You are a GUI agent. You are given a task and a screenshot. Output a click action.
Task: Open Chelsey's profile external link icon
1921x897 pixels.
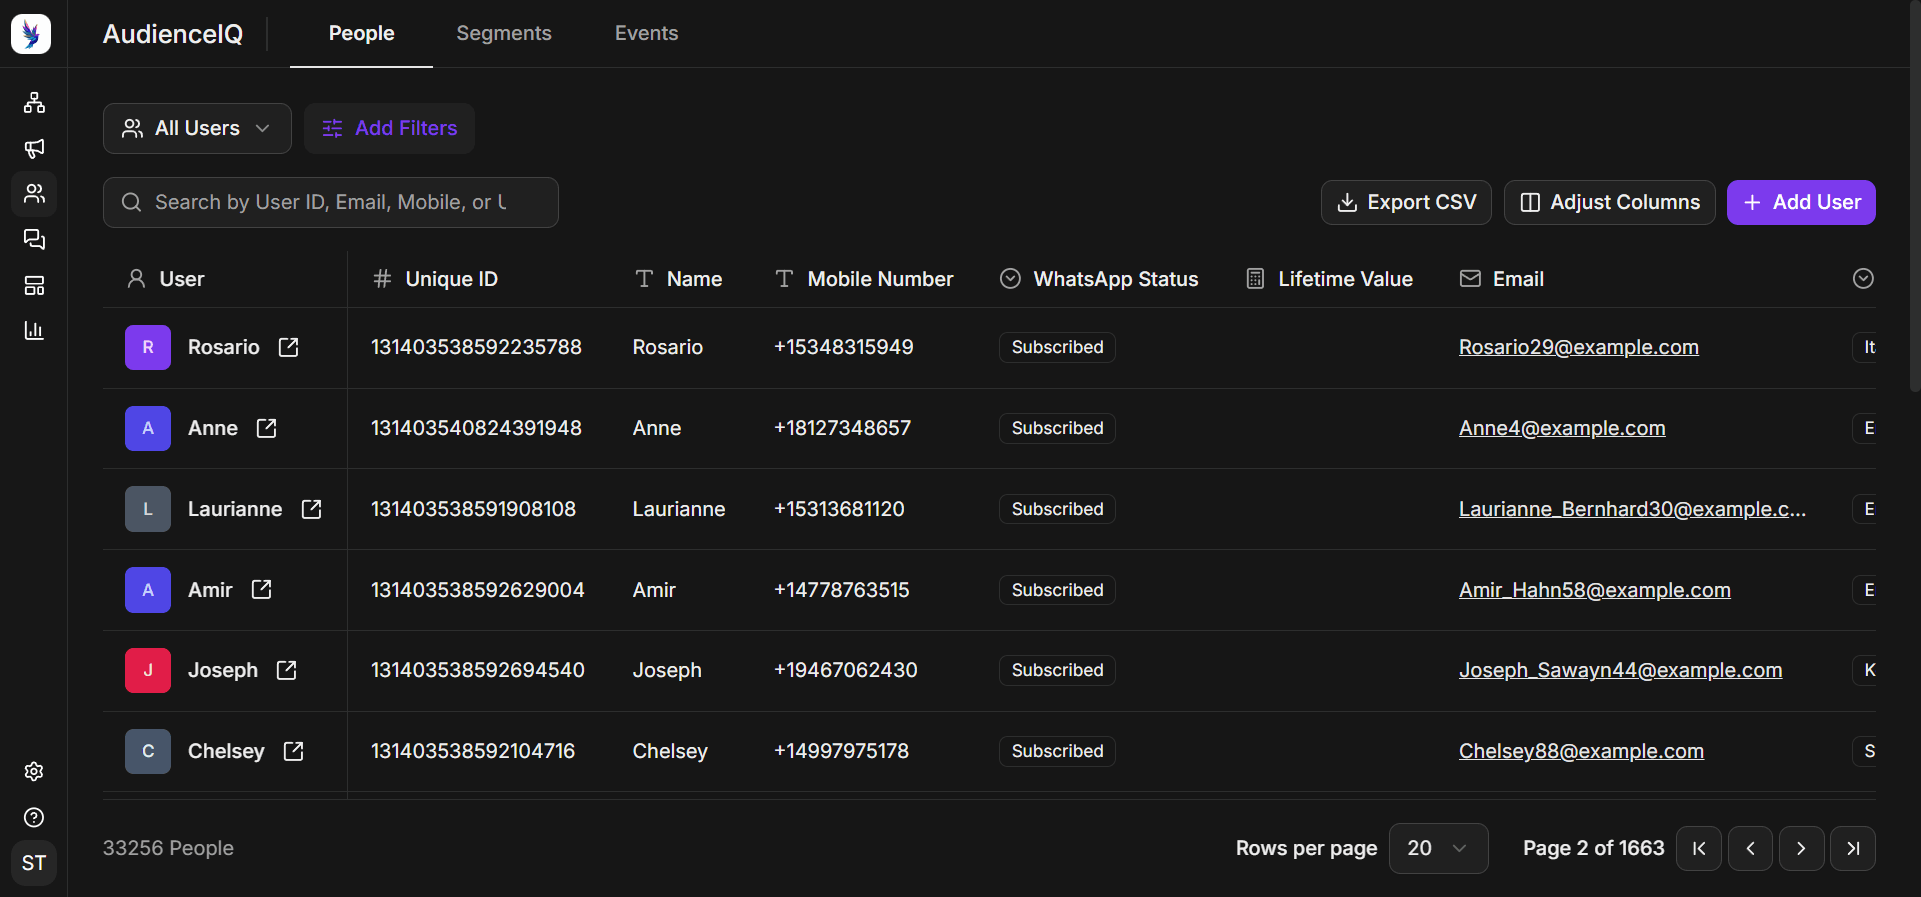tap(293, 751)
